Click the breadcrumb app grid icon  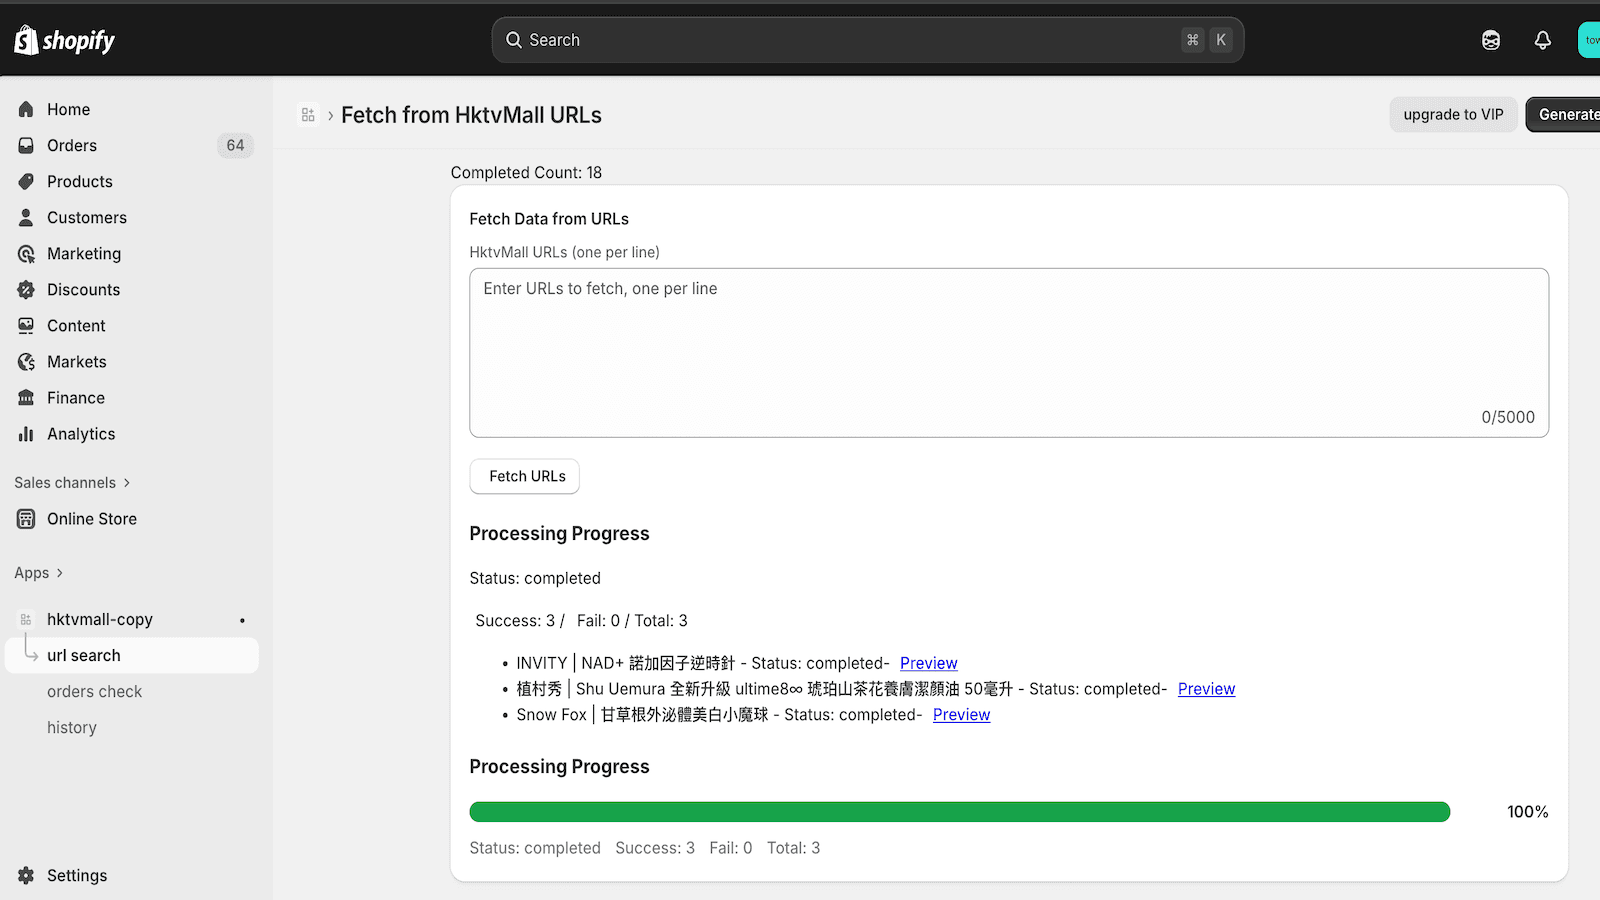click(x=308, y=115)
